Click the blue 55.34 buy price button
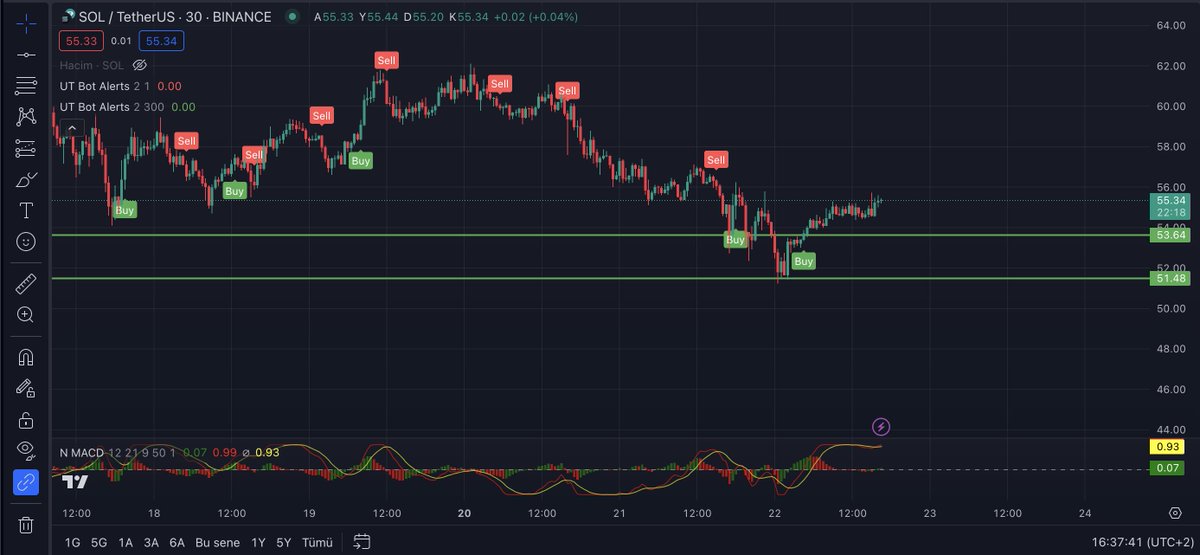This screenshot has height=555, width=1200. pyautogui.click(x=160, y=41)
